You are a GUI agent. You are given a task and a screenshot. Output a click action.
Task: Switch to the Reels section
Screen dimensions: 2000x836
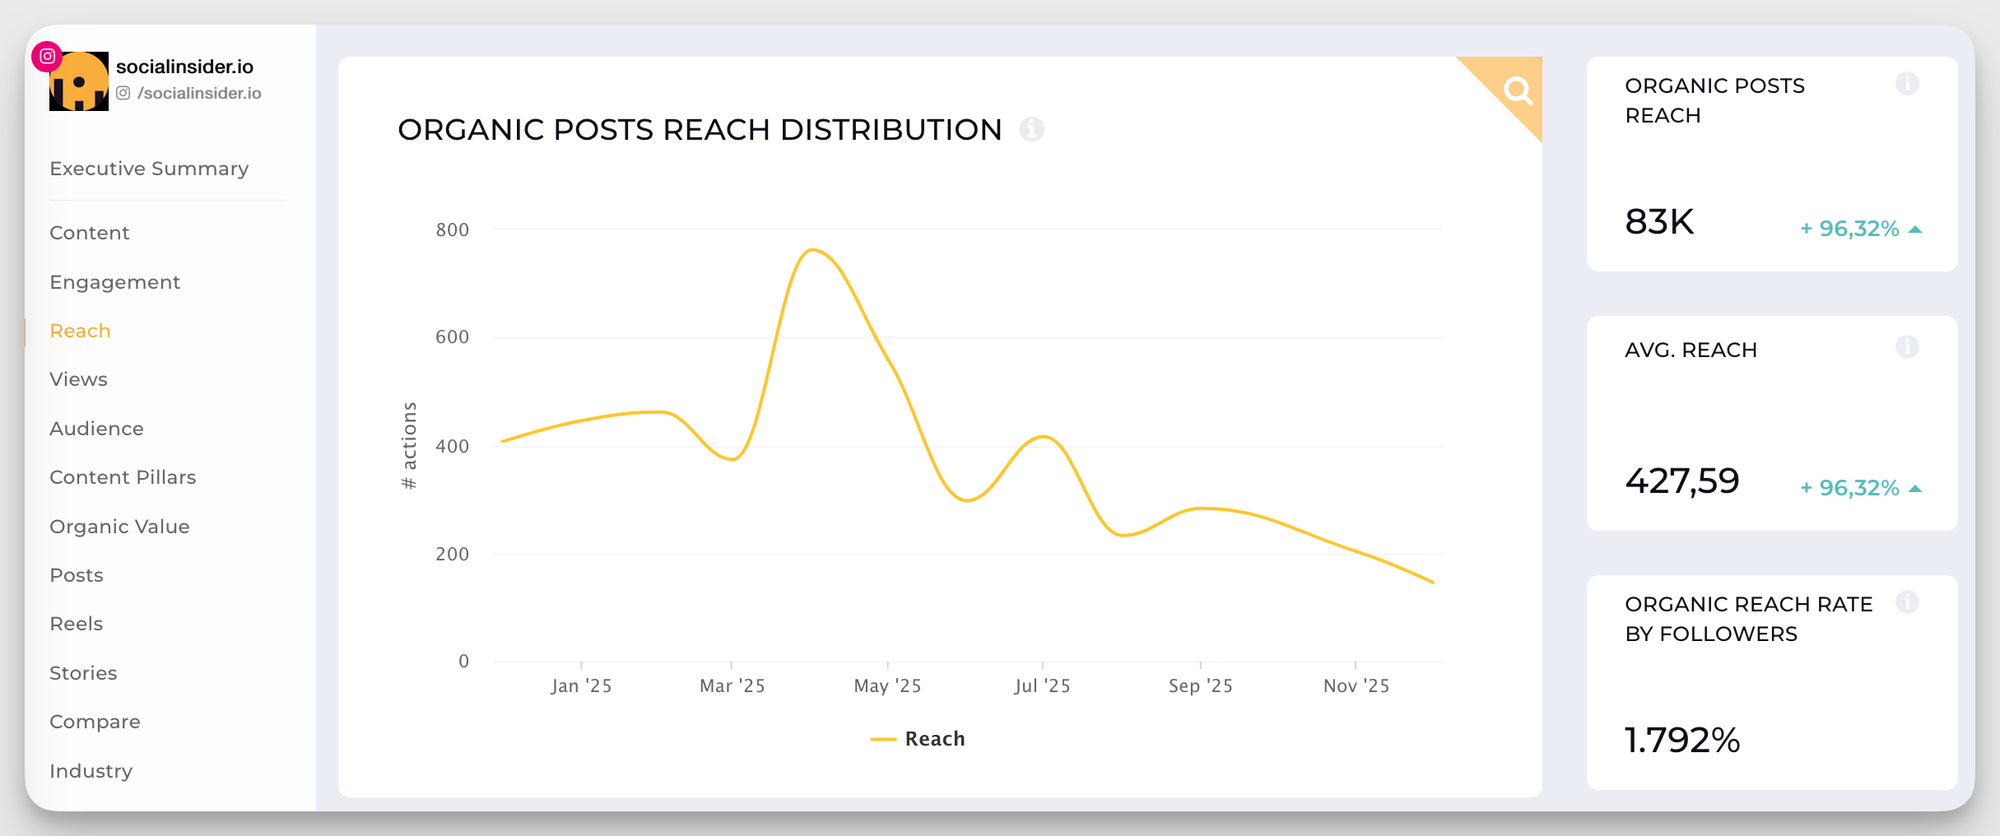point(76,624)
